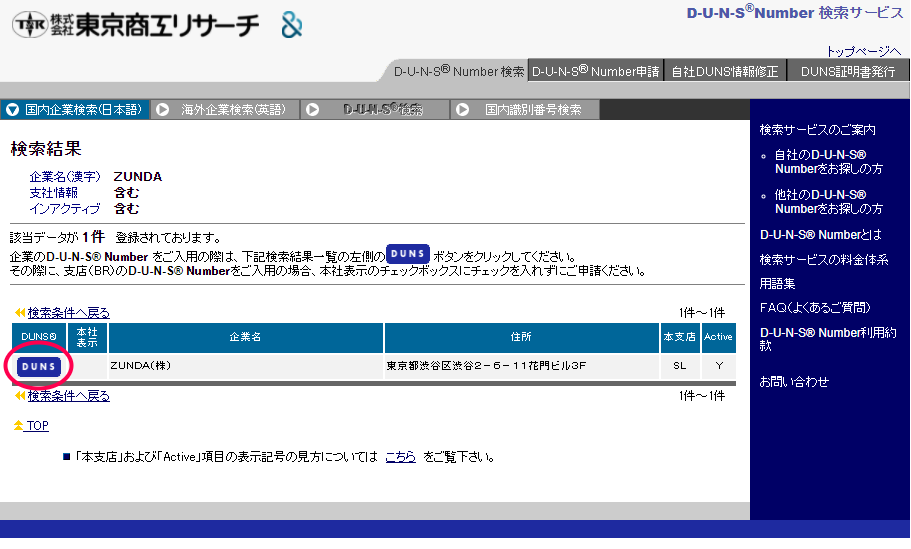
Task: Click the 支社情報 label
Action: click(53, 192)
